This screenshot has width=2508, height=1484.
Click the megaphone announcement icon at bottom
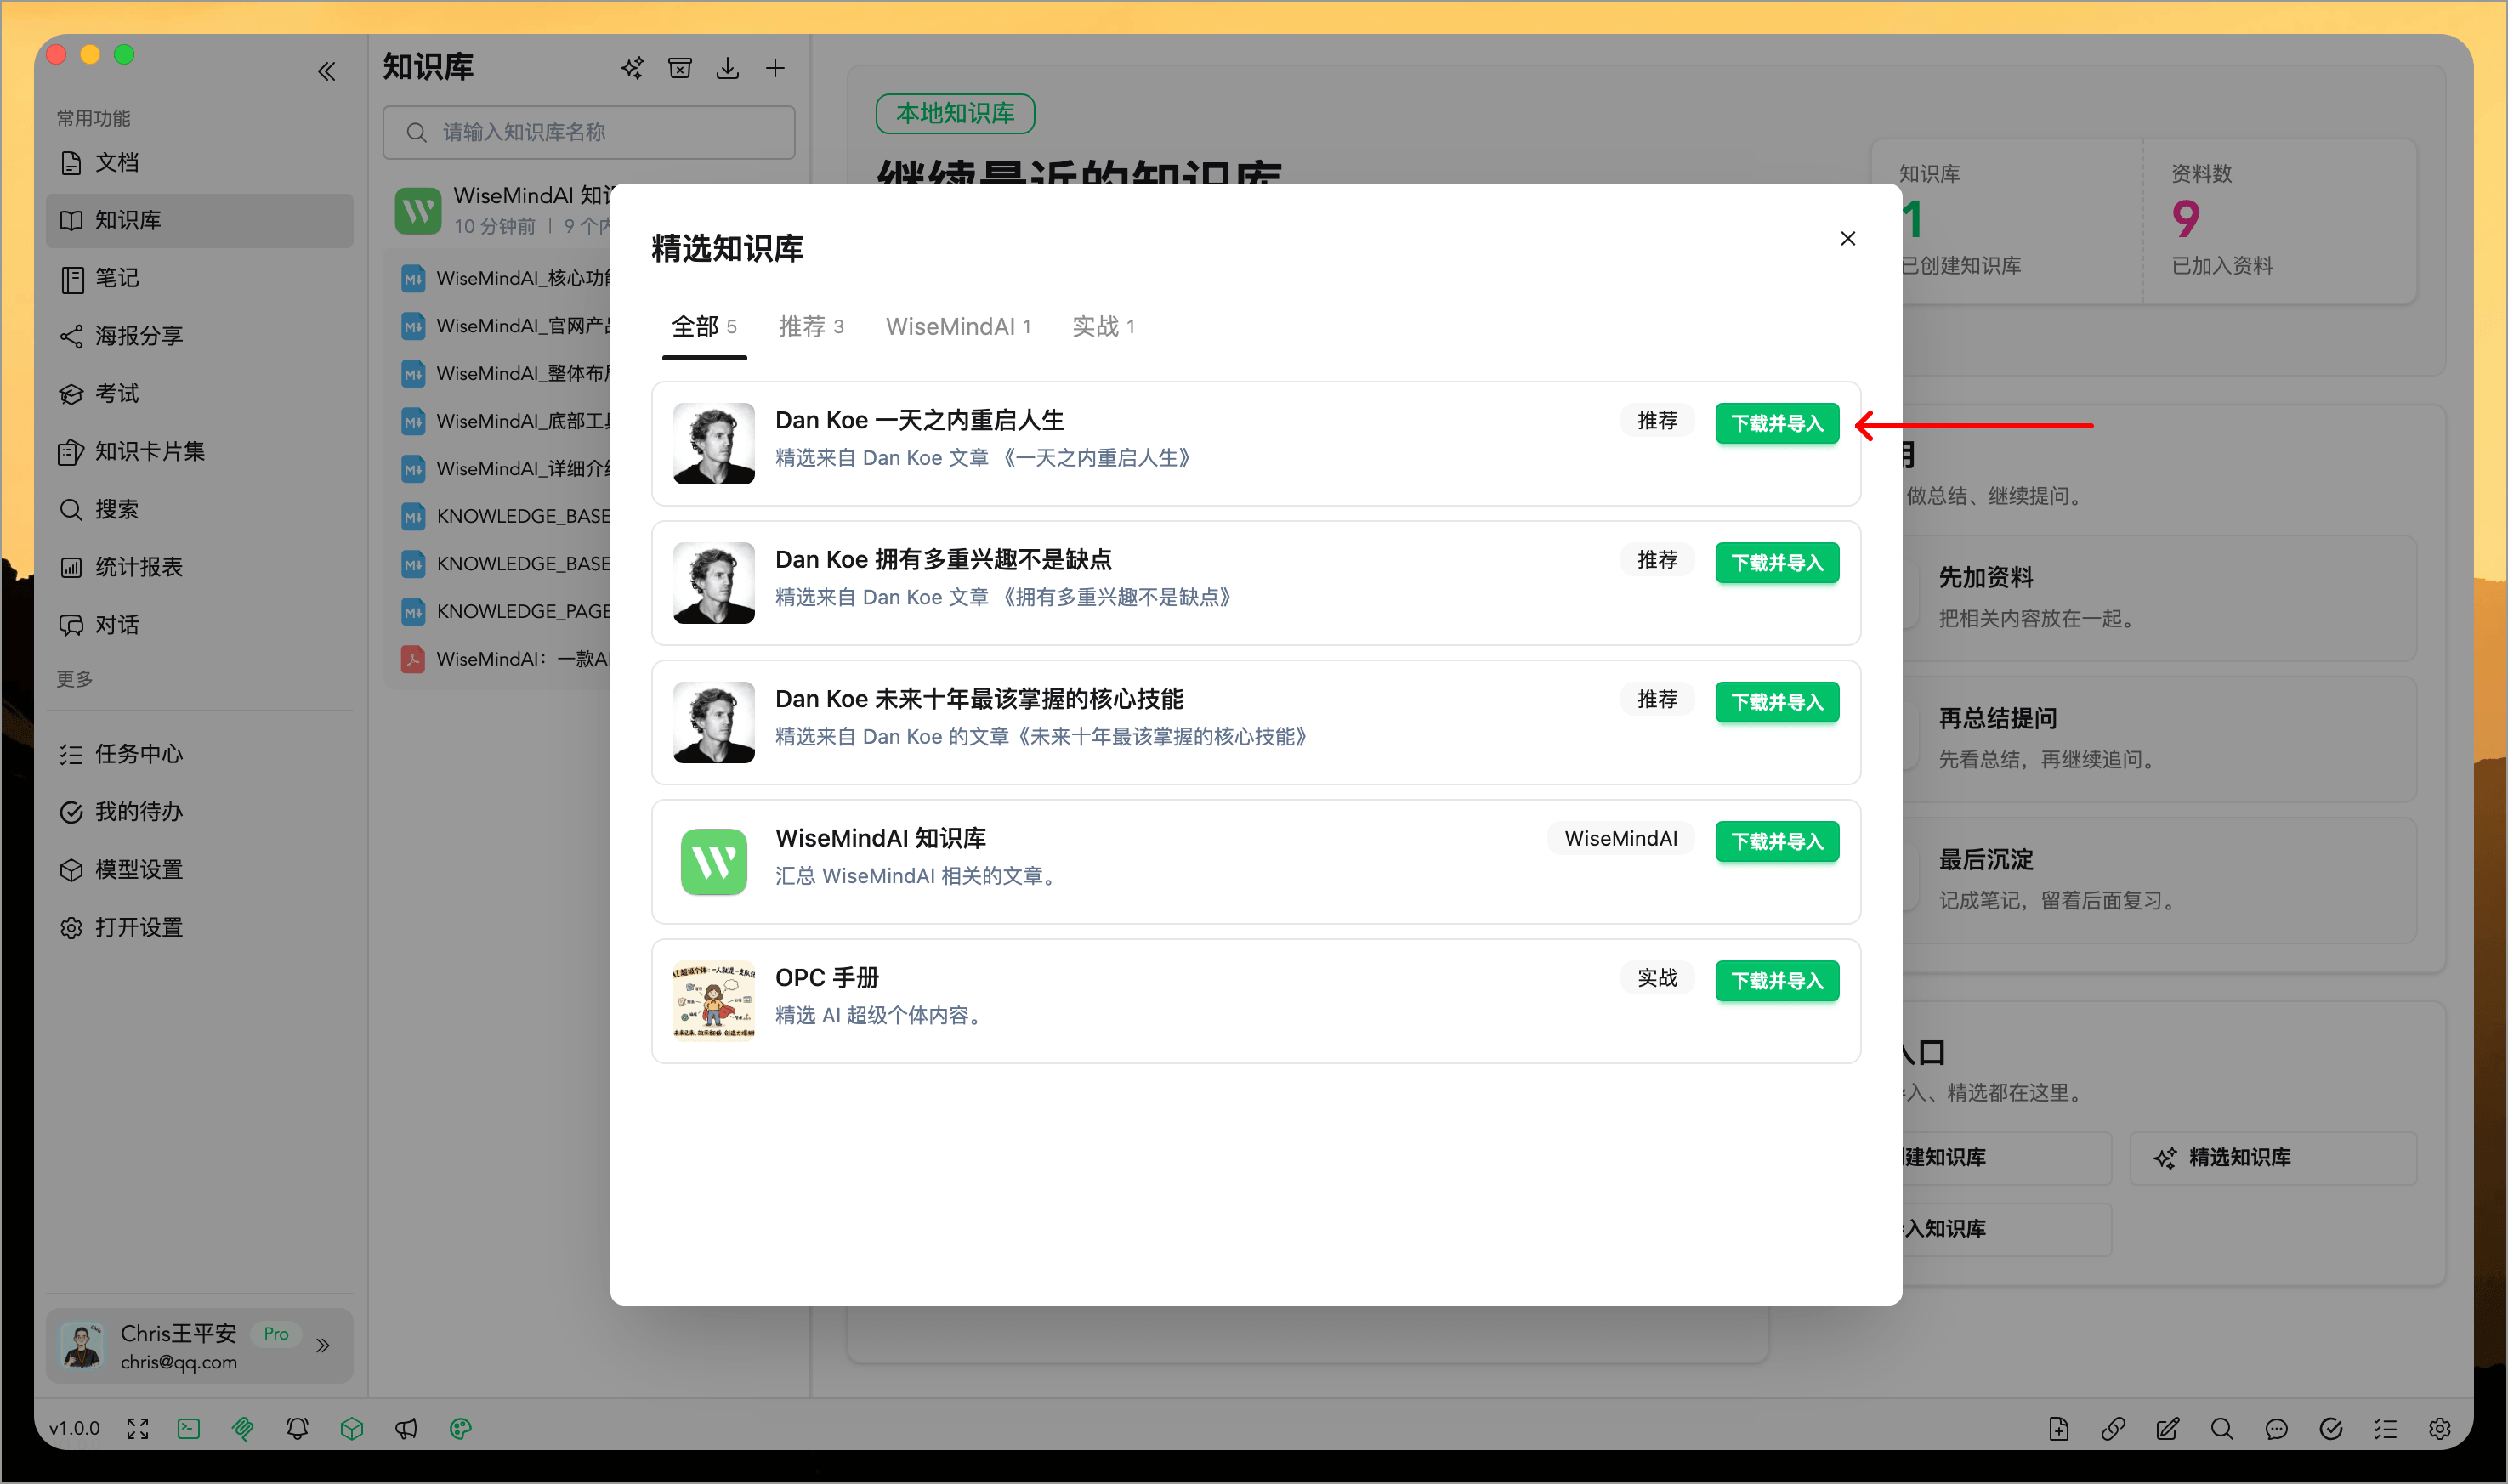pos(406,1428)
